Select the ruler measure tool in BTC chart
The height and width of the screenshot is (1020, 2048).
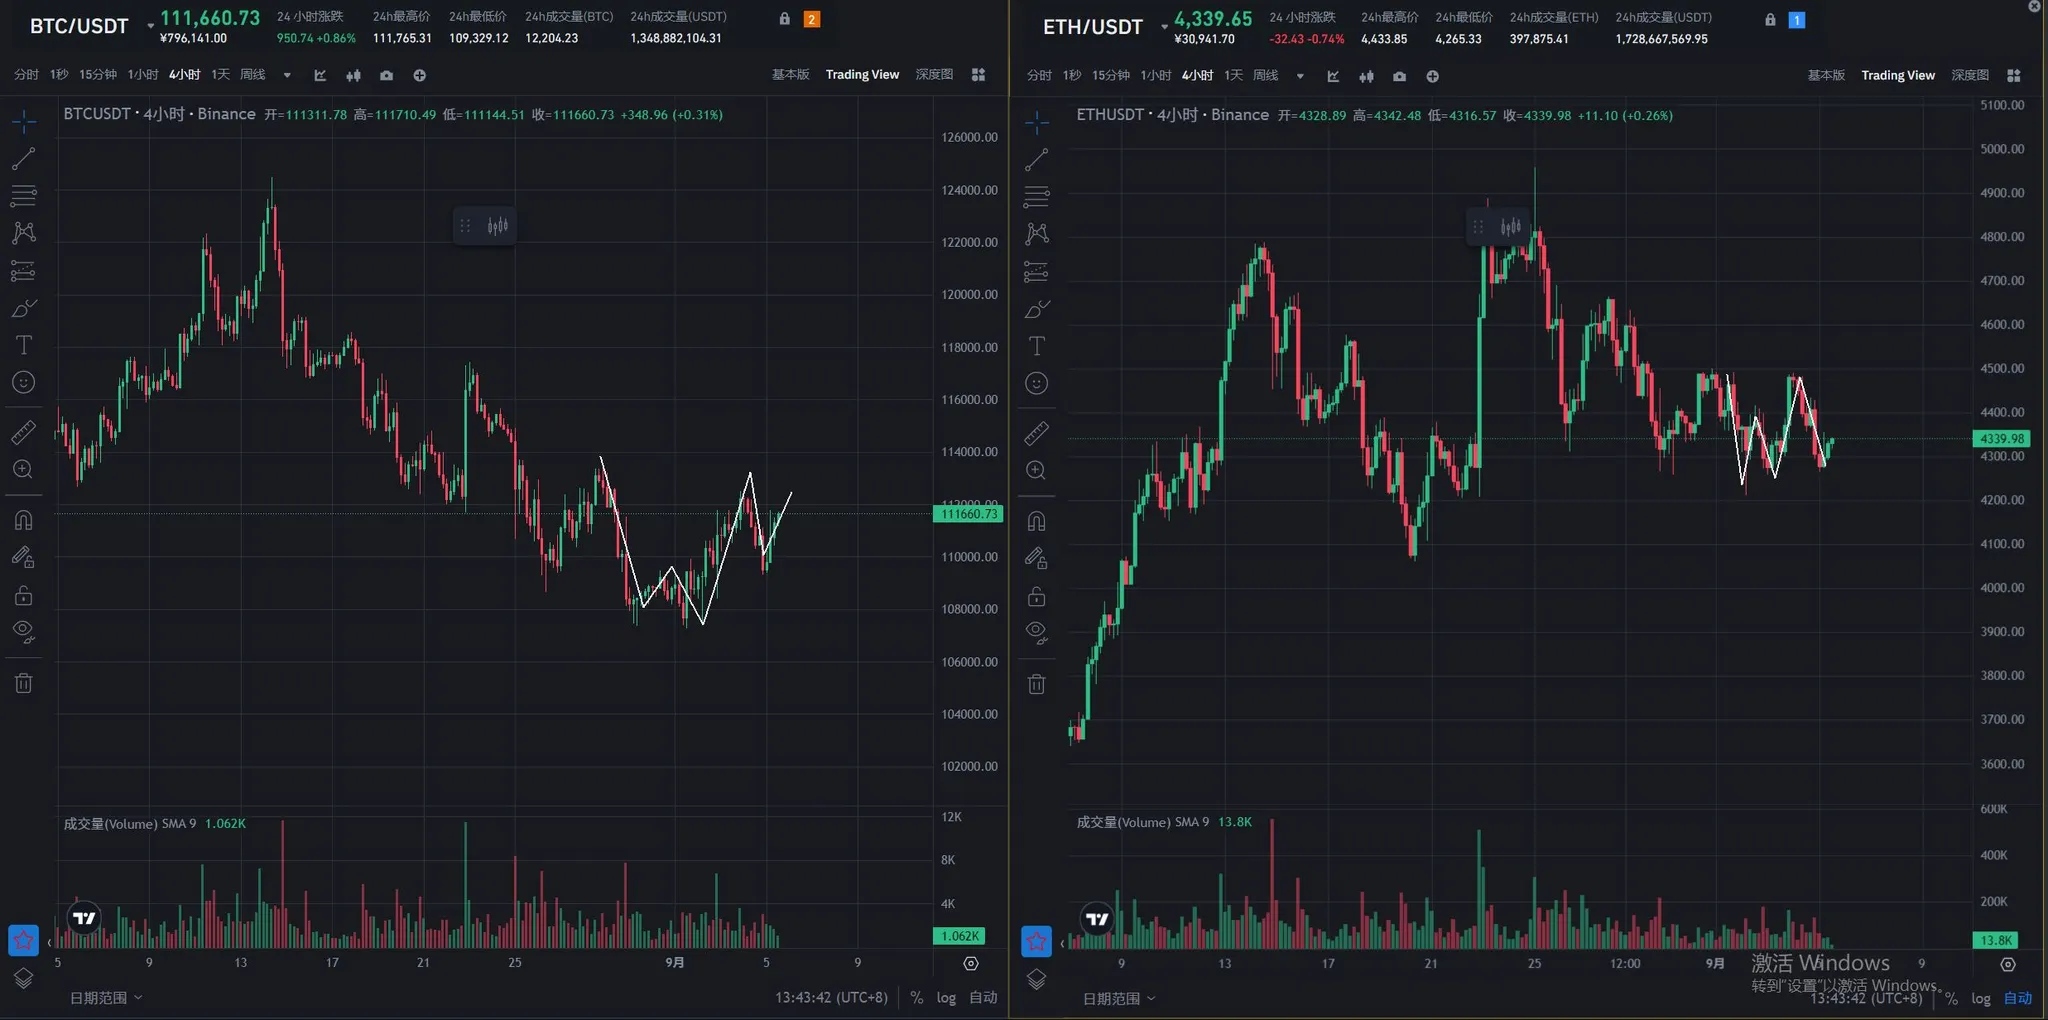23,432
